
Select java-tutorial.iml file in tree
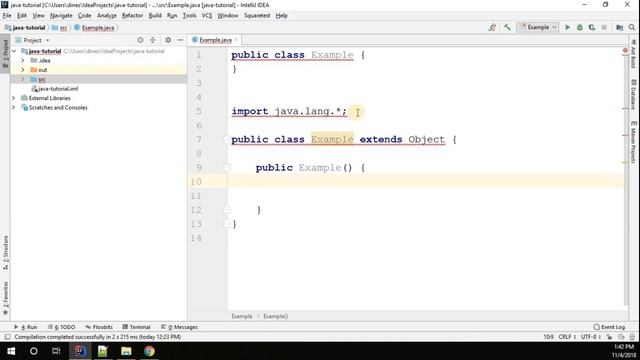pos(55,89)
